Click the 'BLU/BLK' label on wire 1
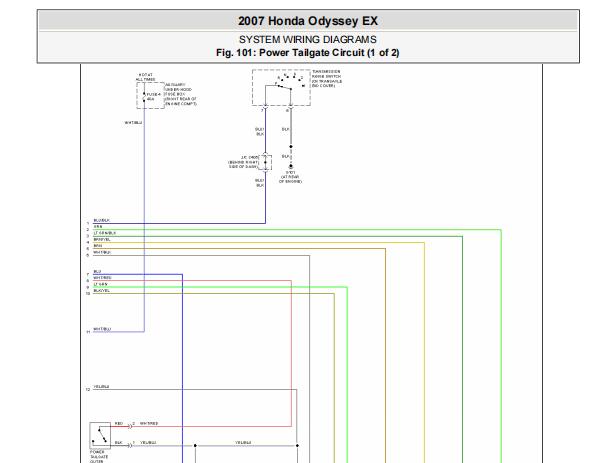 pos(102,220)
